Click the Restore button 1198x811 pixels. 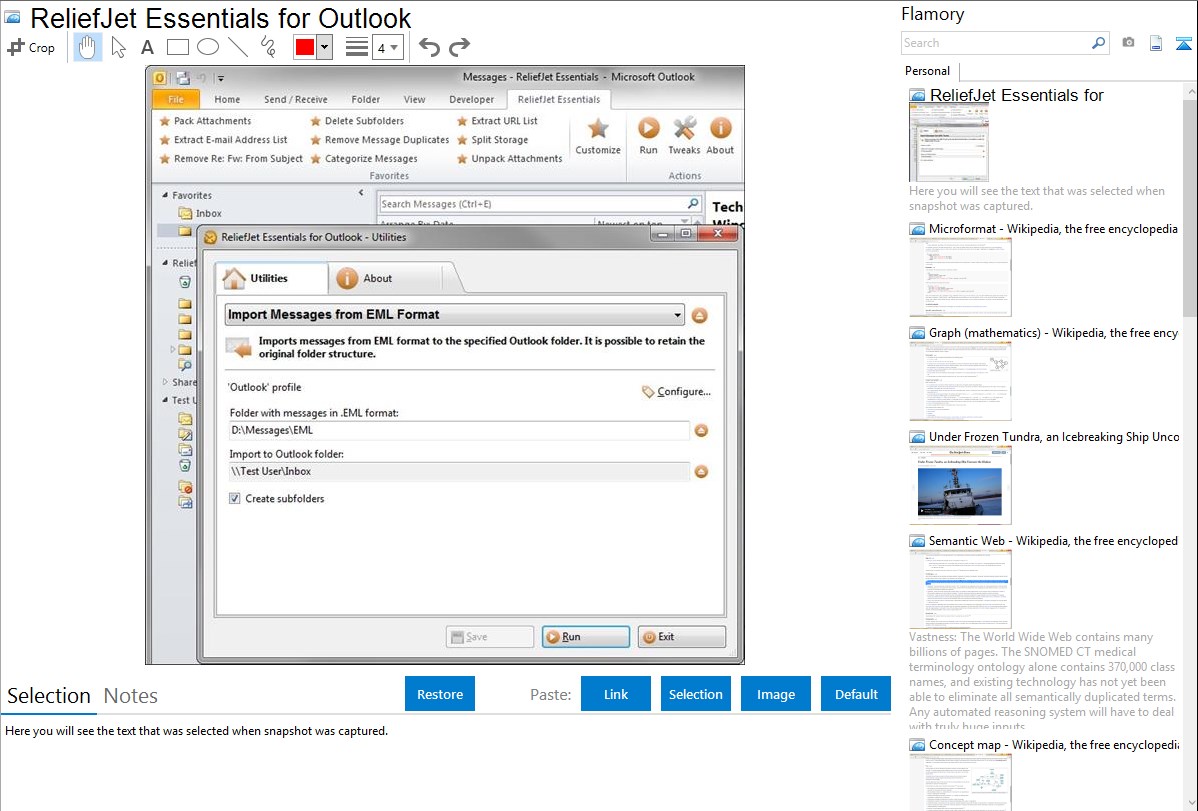point(440,694)
